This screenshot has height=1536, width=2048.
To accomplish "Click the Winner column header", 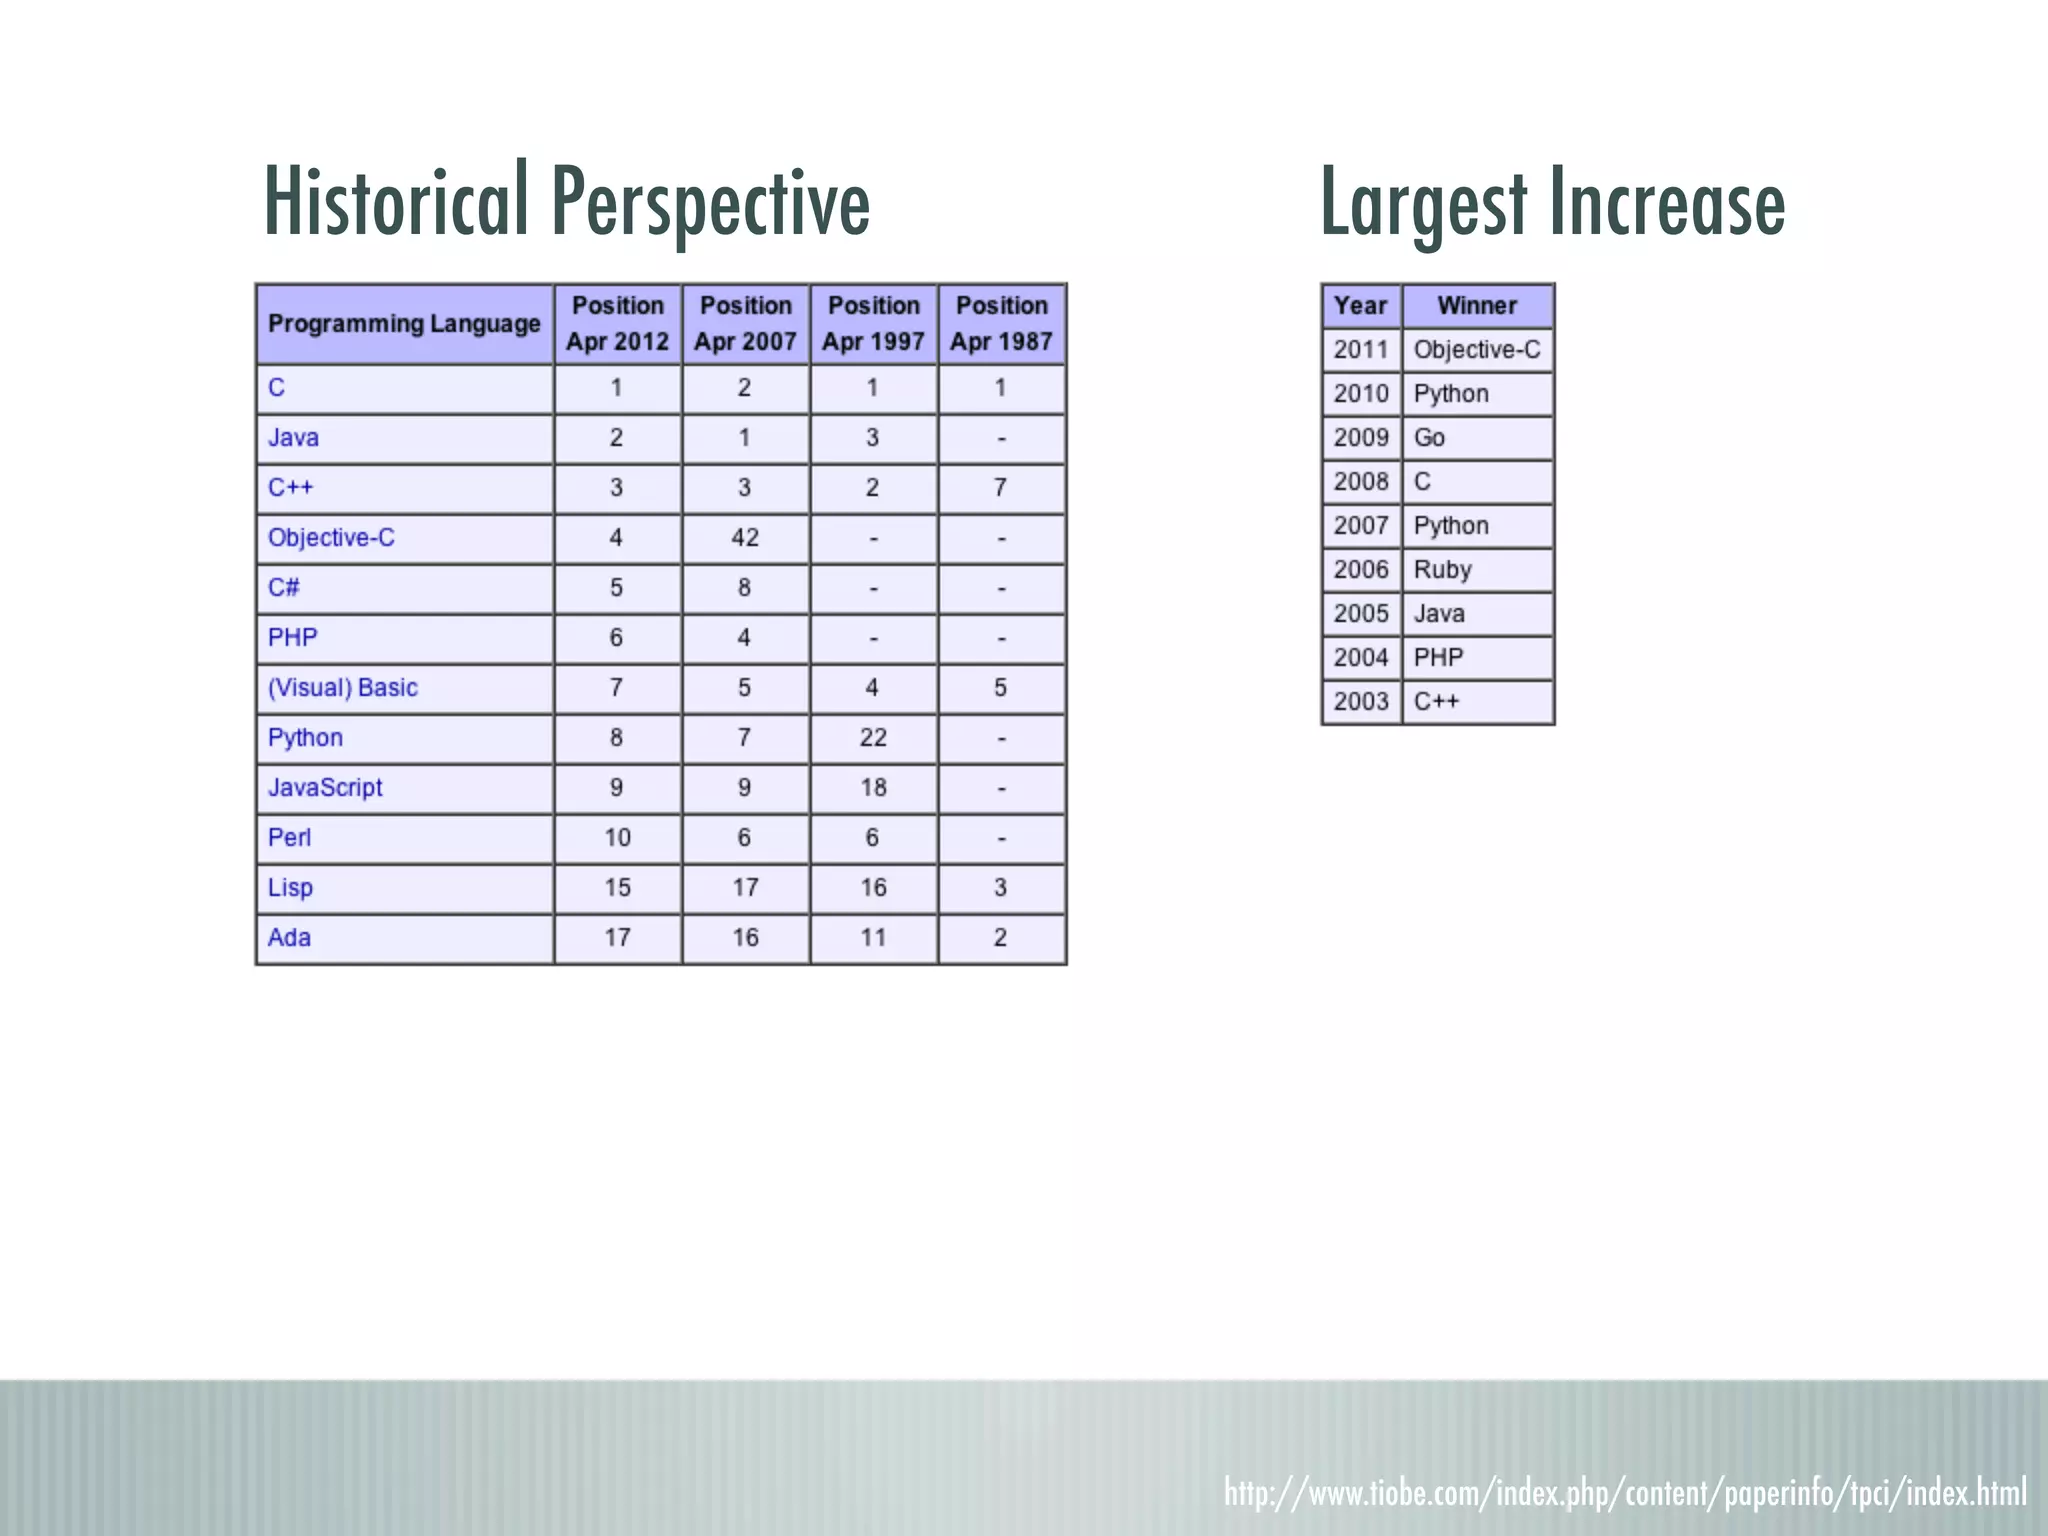I will (x=1478, y=306).
